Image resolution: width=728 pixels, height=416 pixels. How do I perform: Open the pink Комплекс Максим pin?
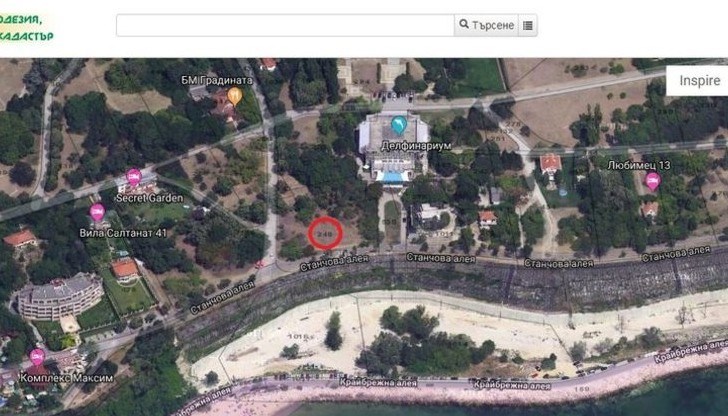point(38,357)
